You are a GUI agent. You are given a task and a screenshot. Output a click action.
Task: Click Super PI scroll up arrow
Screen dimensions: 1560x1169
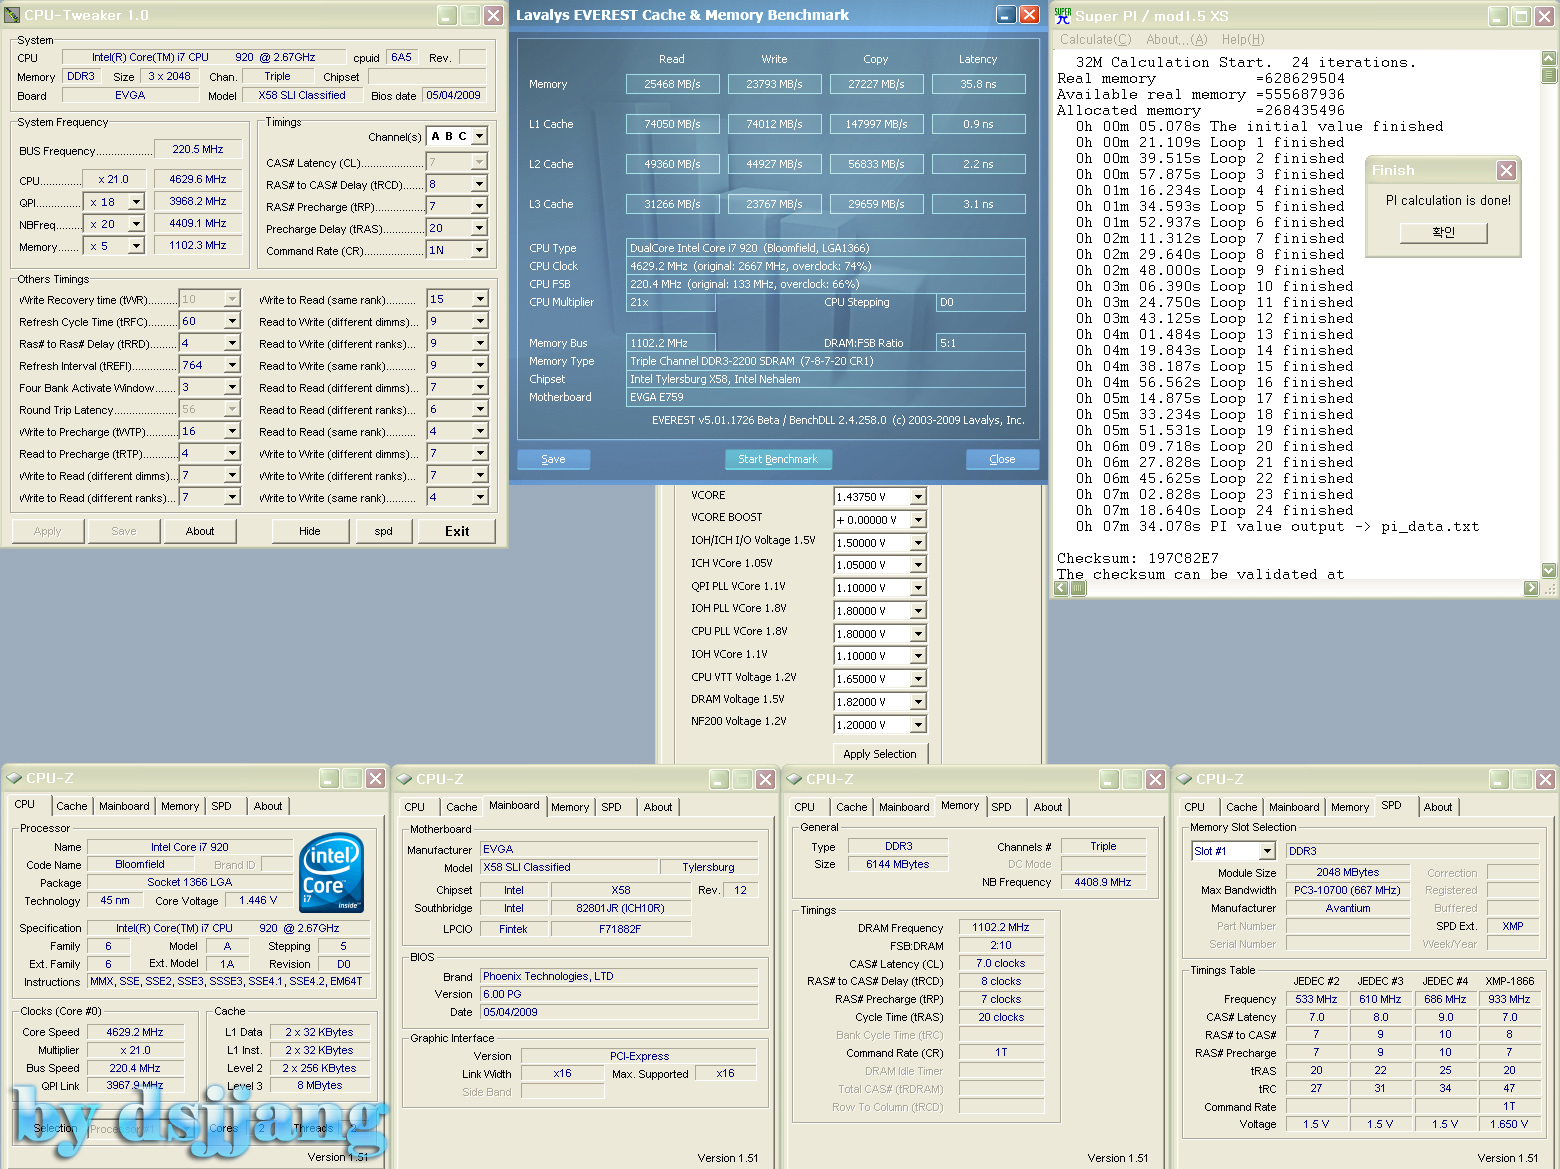tap(1549, 58)
